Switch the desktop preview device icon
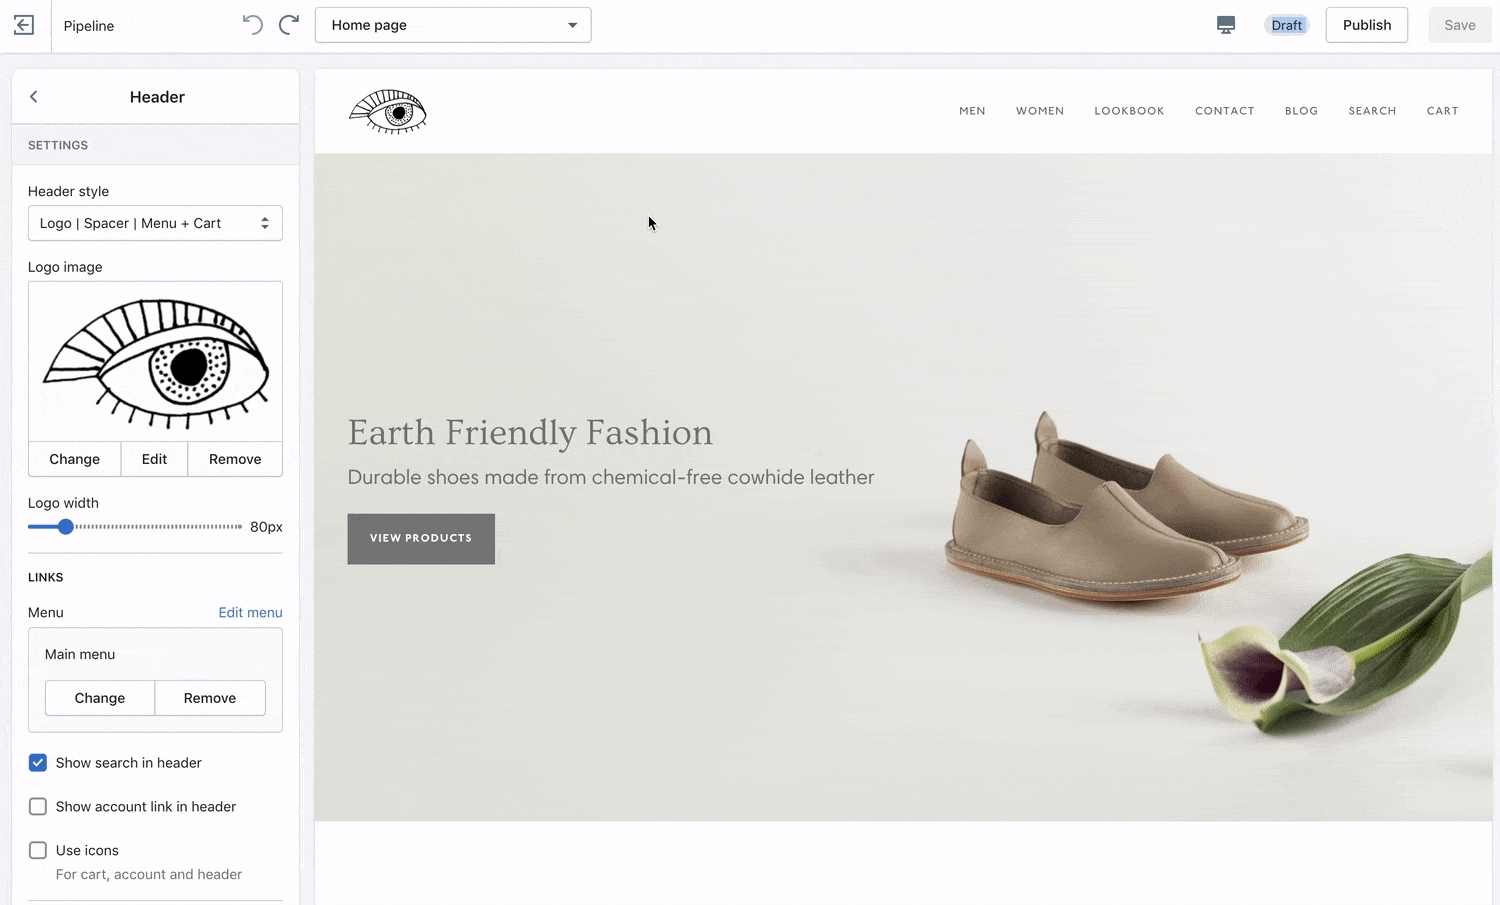The width and height of the screenshot is (1500, 905). tap(1225, 25)
